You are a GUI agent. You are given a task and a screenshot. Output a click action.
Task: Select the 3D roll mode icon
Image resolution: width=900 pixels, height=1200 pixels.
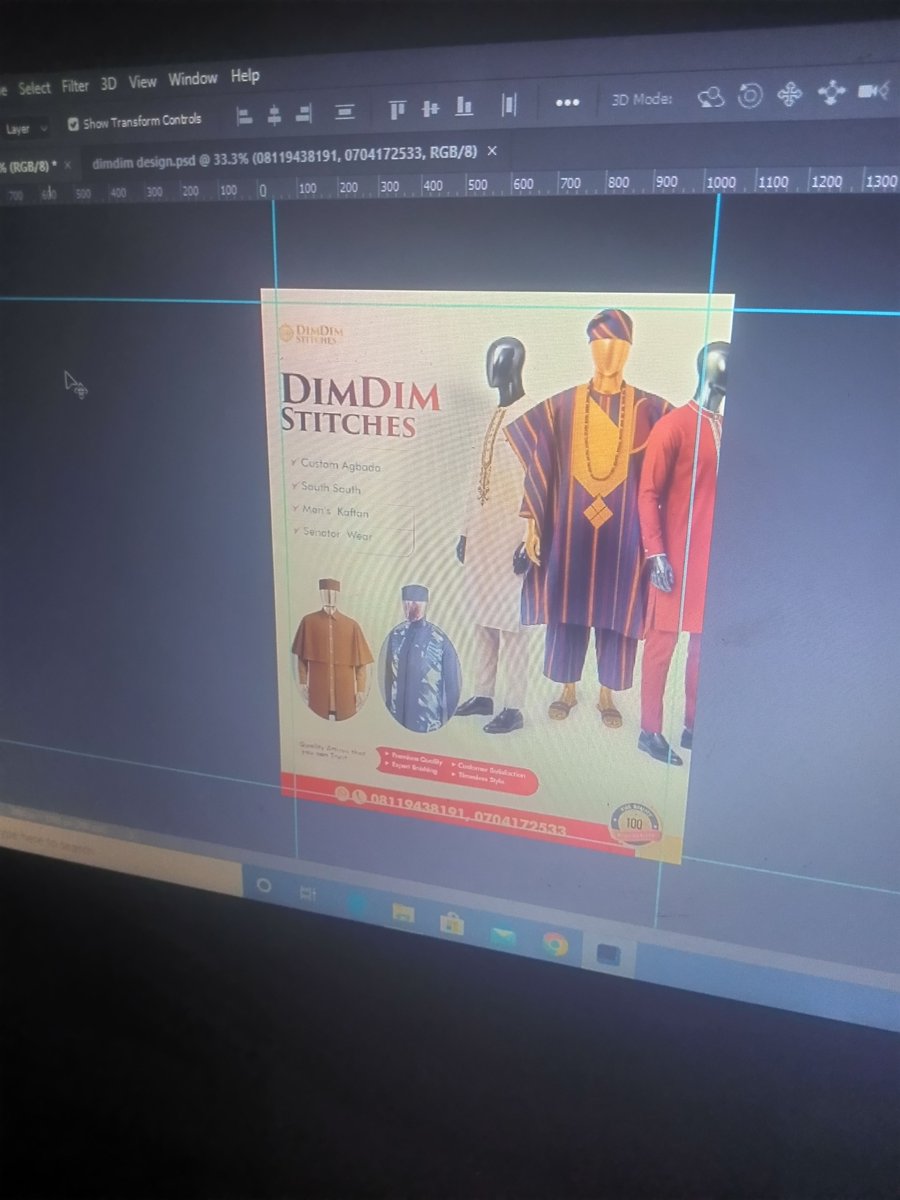point(750,95)
